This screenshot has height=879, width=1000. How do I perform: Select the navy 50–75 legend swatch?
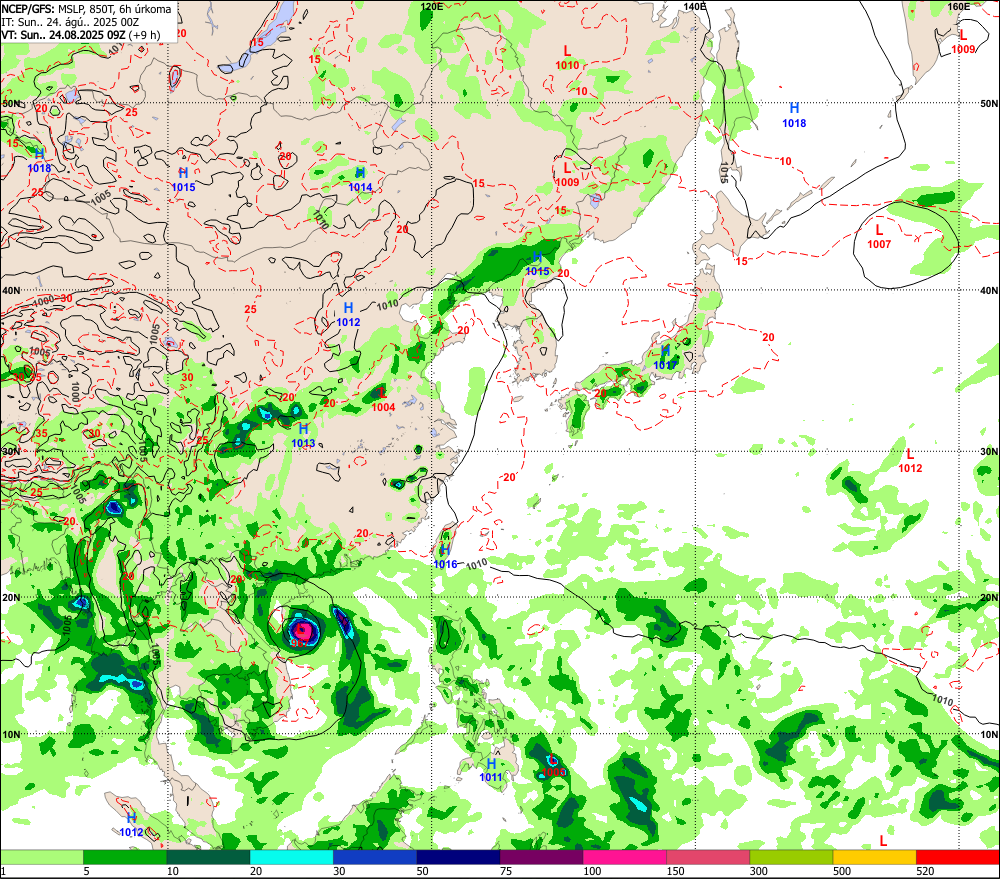[458, 857]
